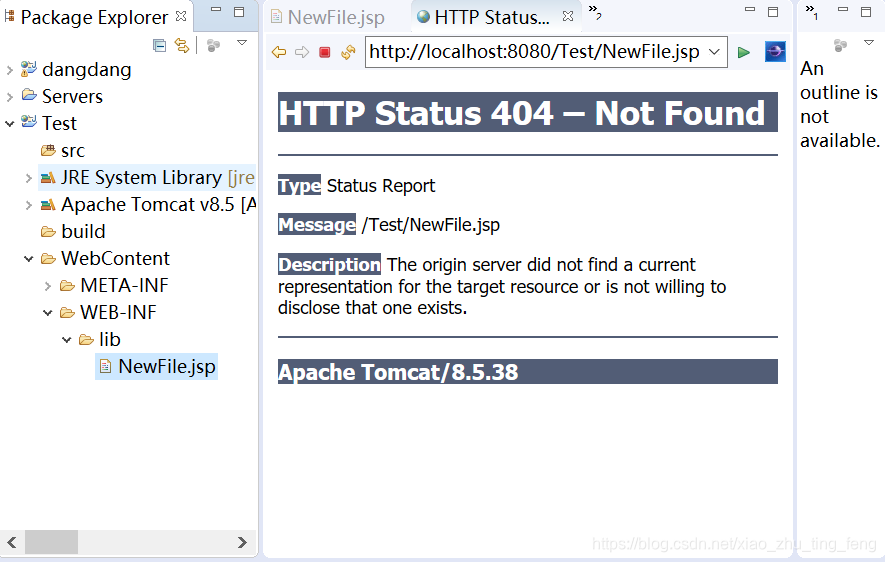
Task: Expand Apache Tomcat v8.5 library node
Action: pyautogui.click(x=29, y=205)
